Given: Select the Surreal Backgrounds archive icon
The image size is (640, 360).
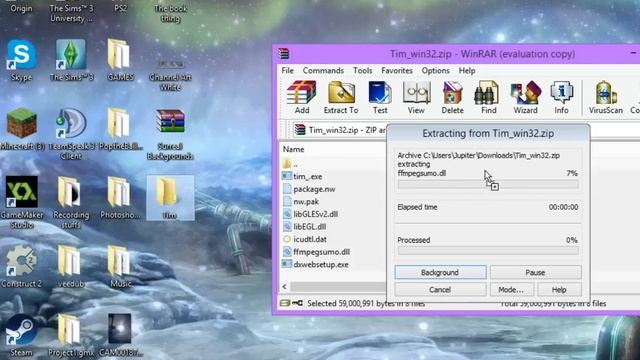Looking at the screenshot, I should tap(170, 133).
